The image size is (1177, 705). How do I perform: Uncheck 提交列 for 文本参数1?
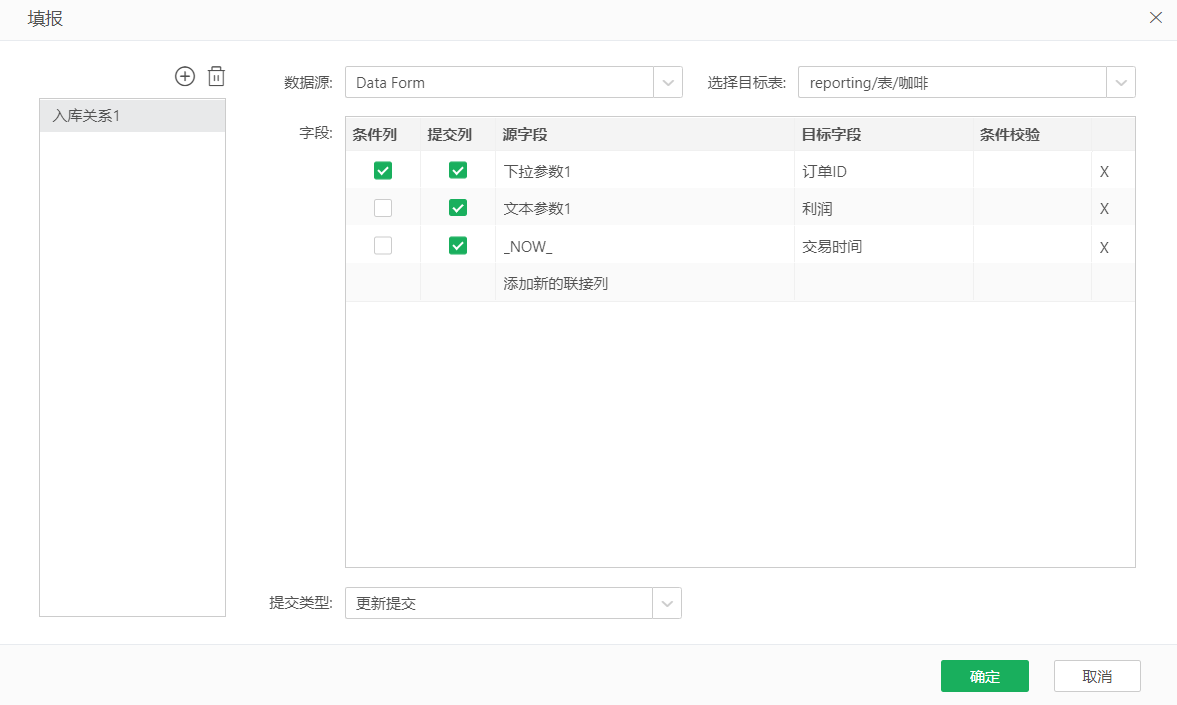pyautogui.click(x=458, y=208)
